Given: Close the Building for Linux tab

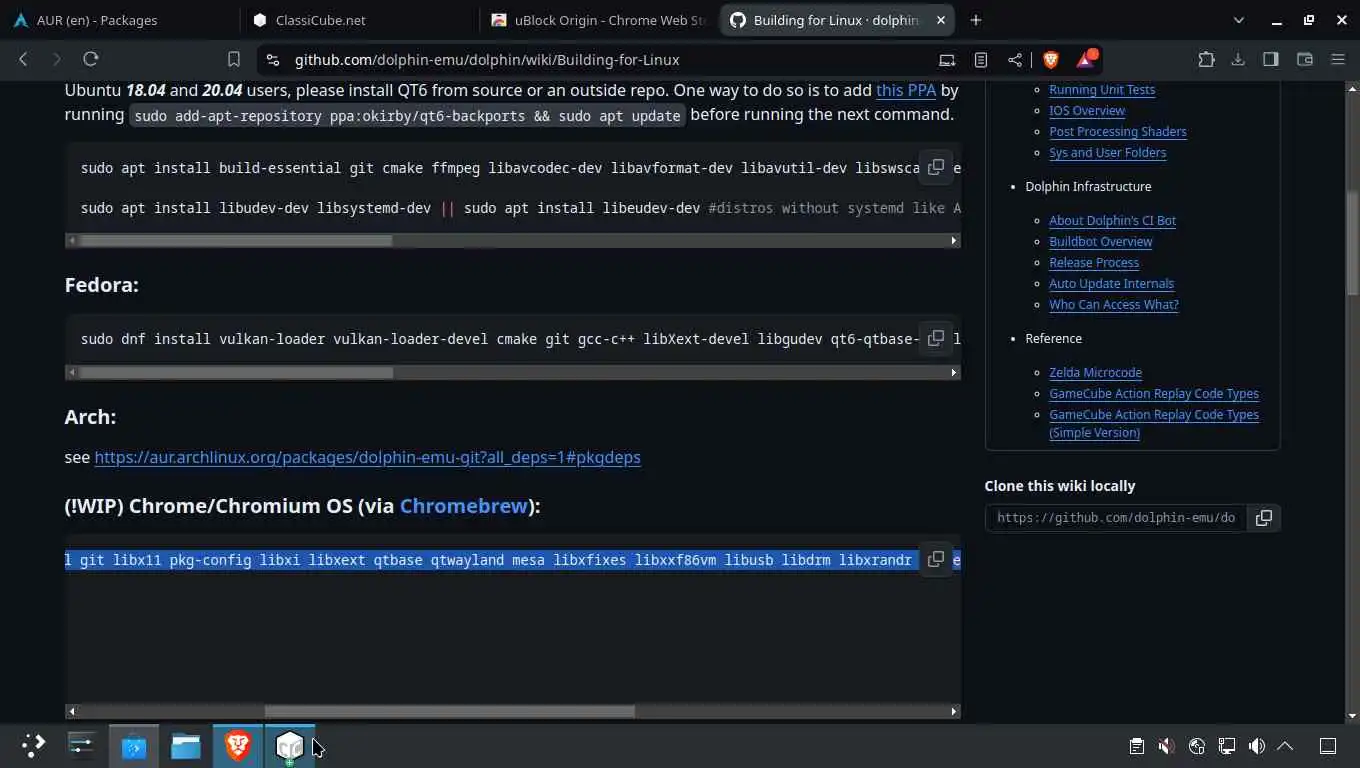Looking at the screenshot, I should click(x=941, y=20).
